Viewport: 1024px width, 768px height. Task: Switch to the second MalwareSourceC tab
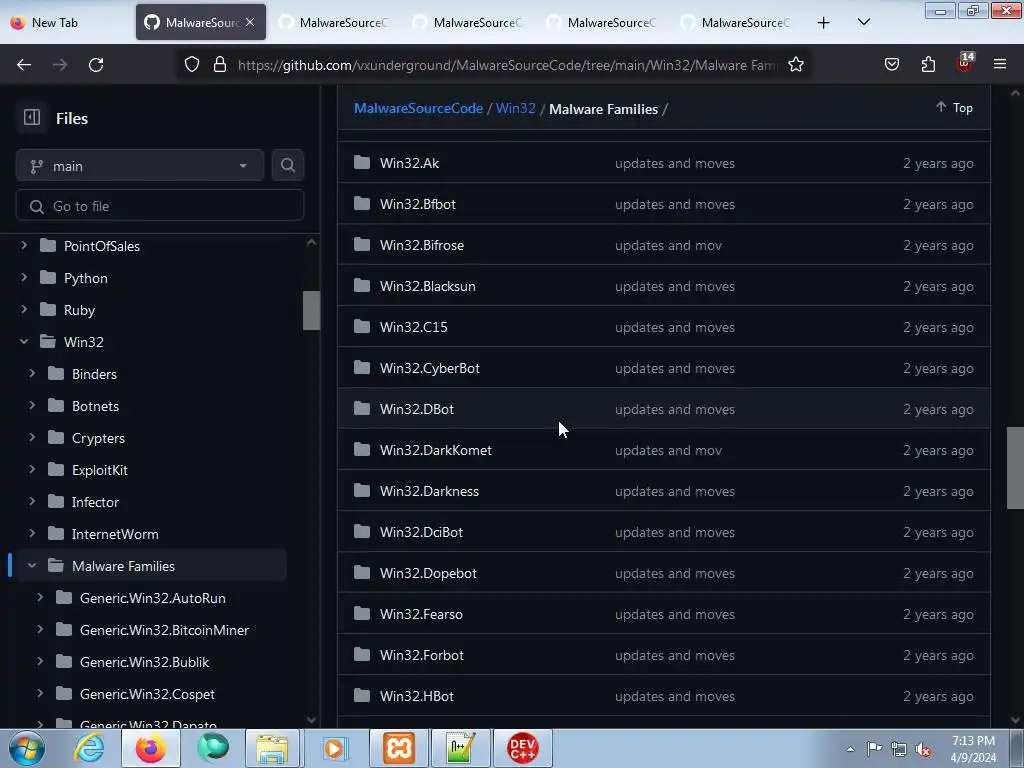point(334,23)
